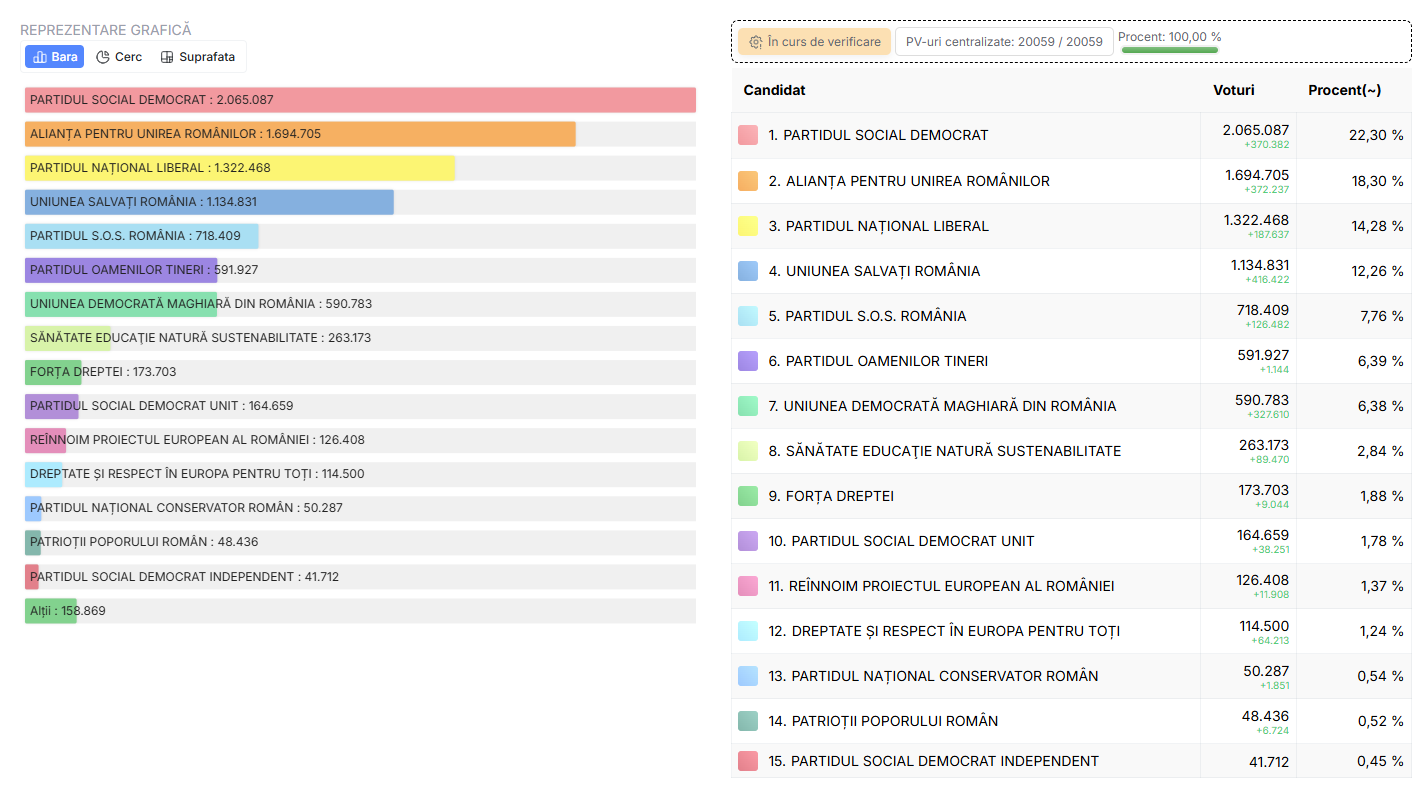Image resolution: width=1425 pixels, height=792 pixels.
Task: Click the gear icon in verification badge
Action: 756,42
